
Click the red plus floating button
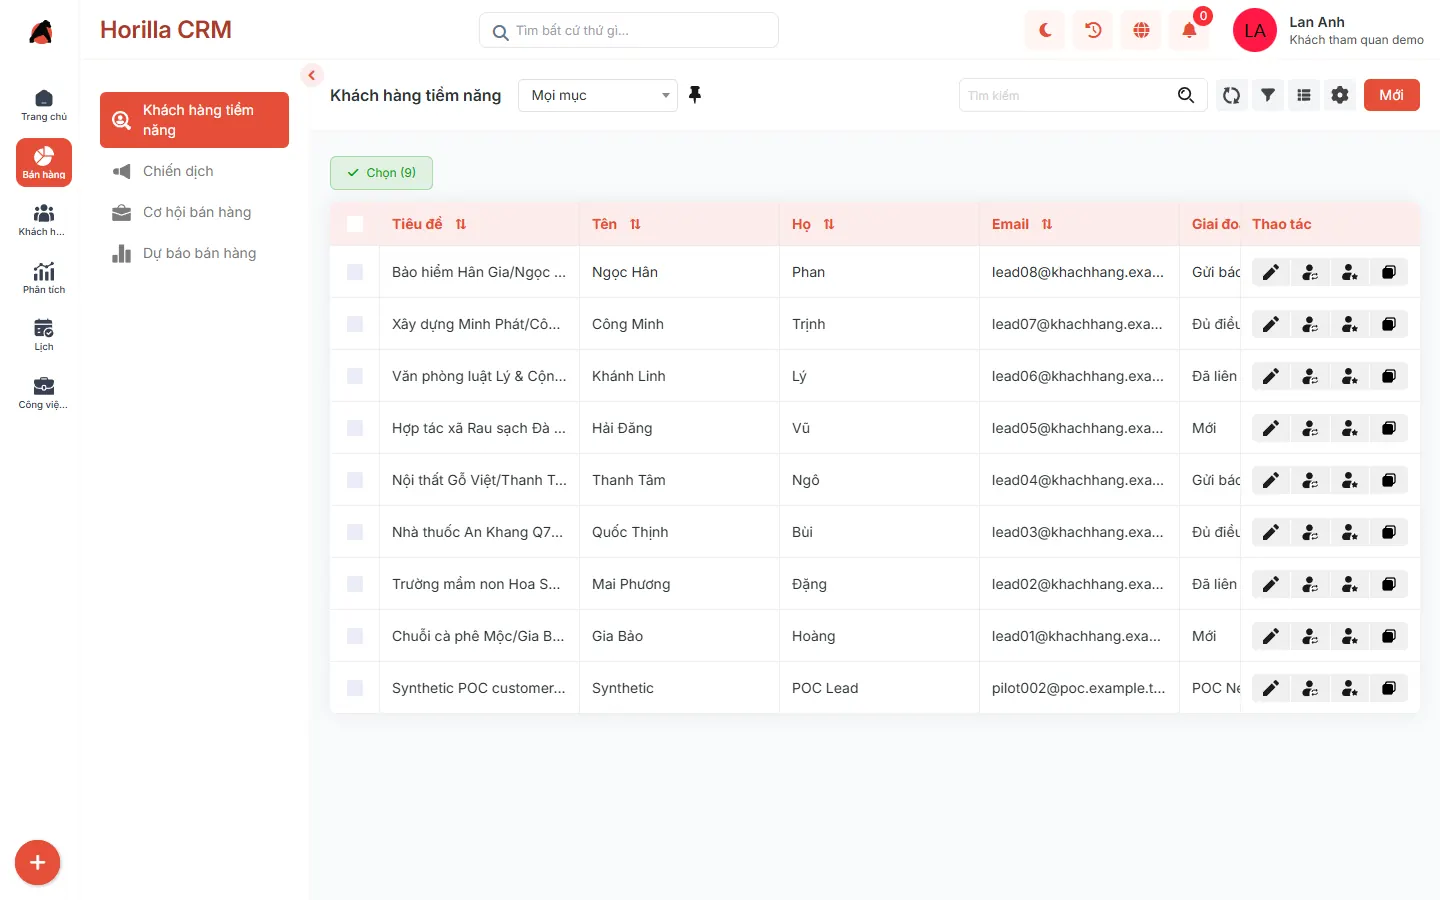(38, 863)
